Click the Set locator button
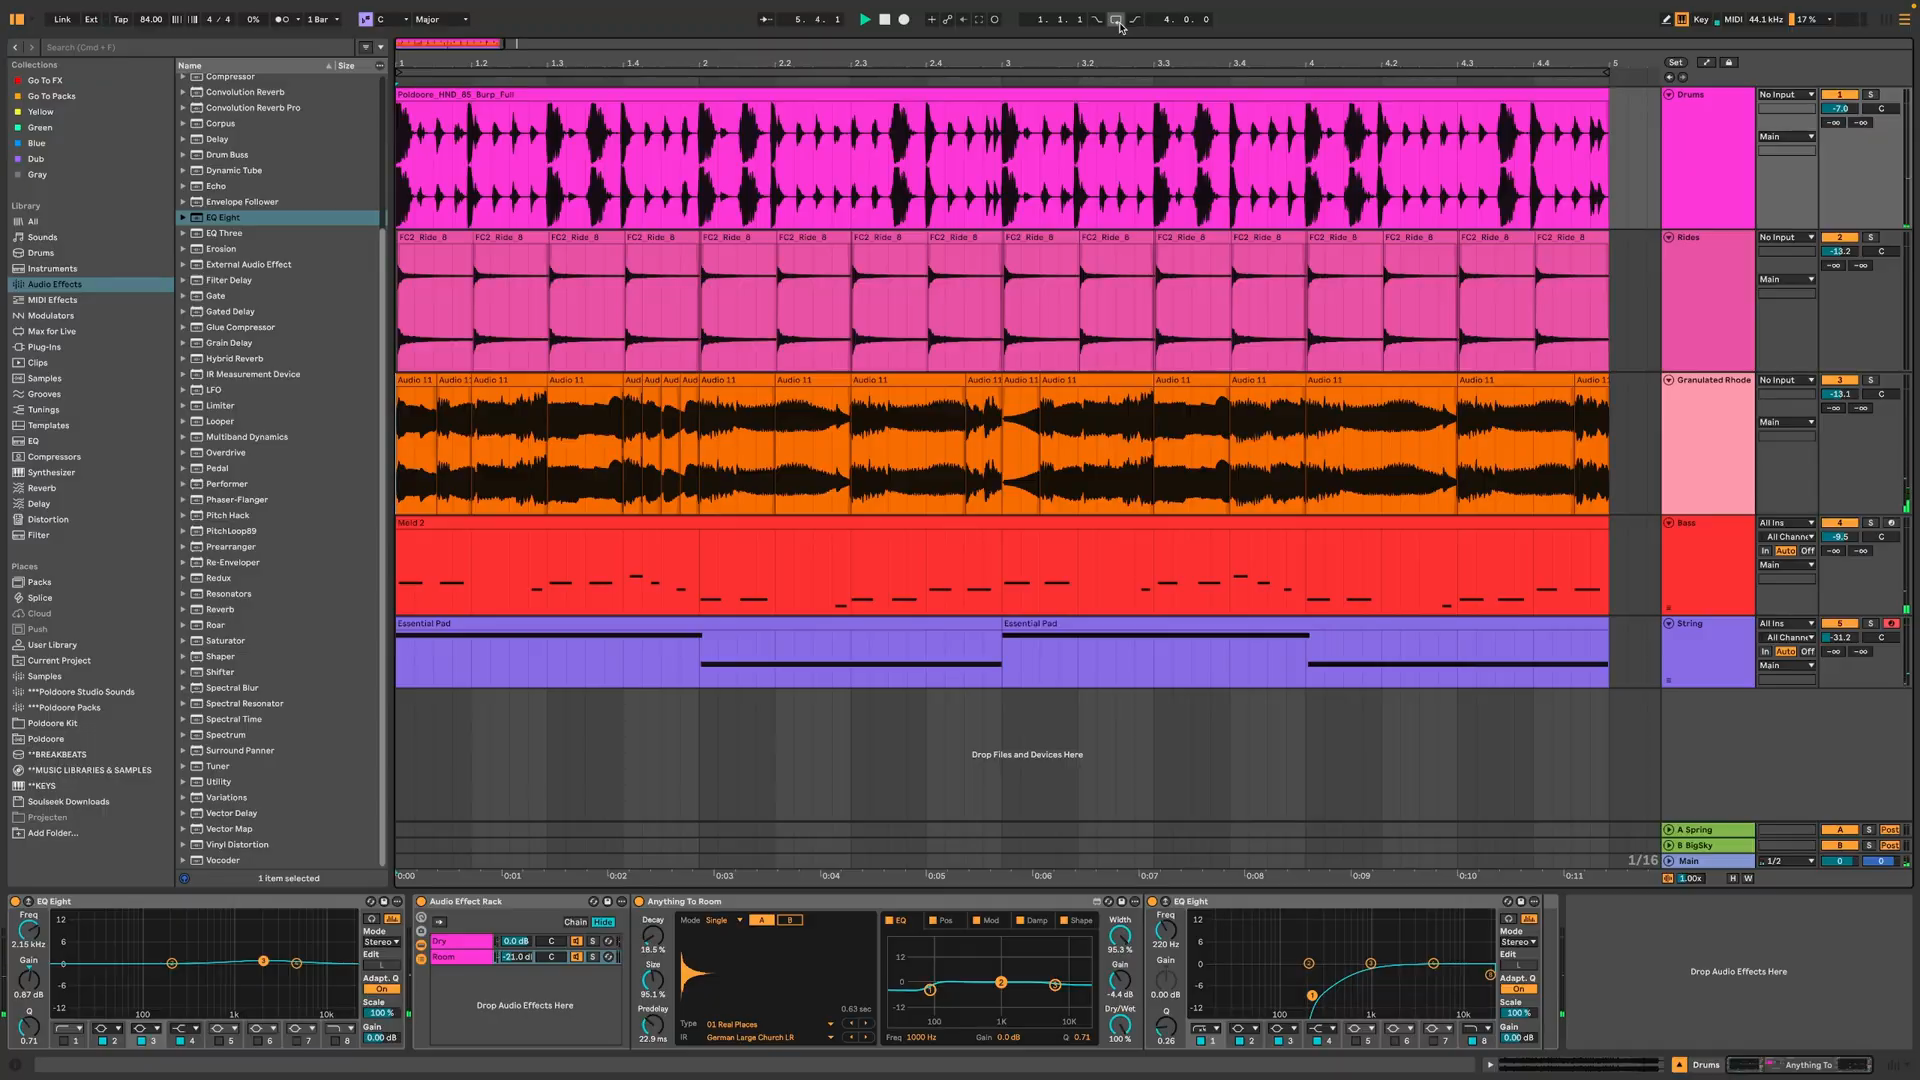Screen dimensions: 1920x1080 click(1675, 63)
